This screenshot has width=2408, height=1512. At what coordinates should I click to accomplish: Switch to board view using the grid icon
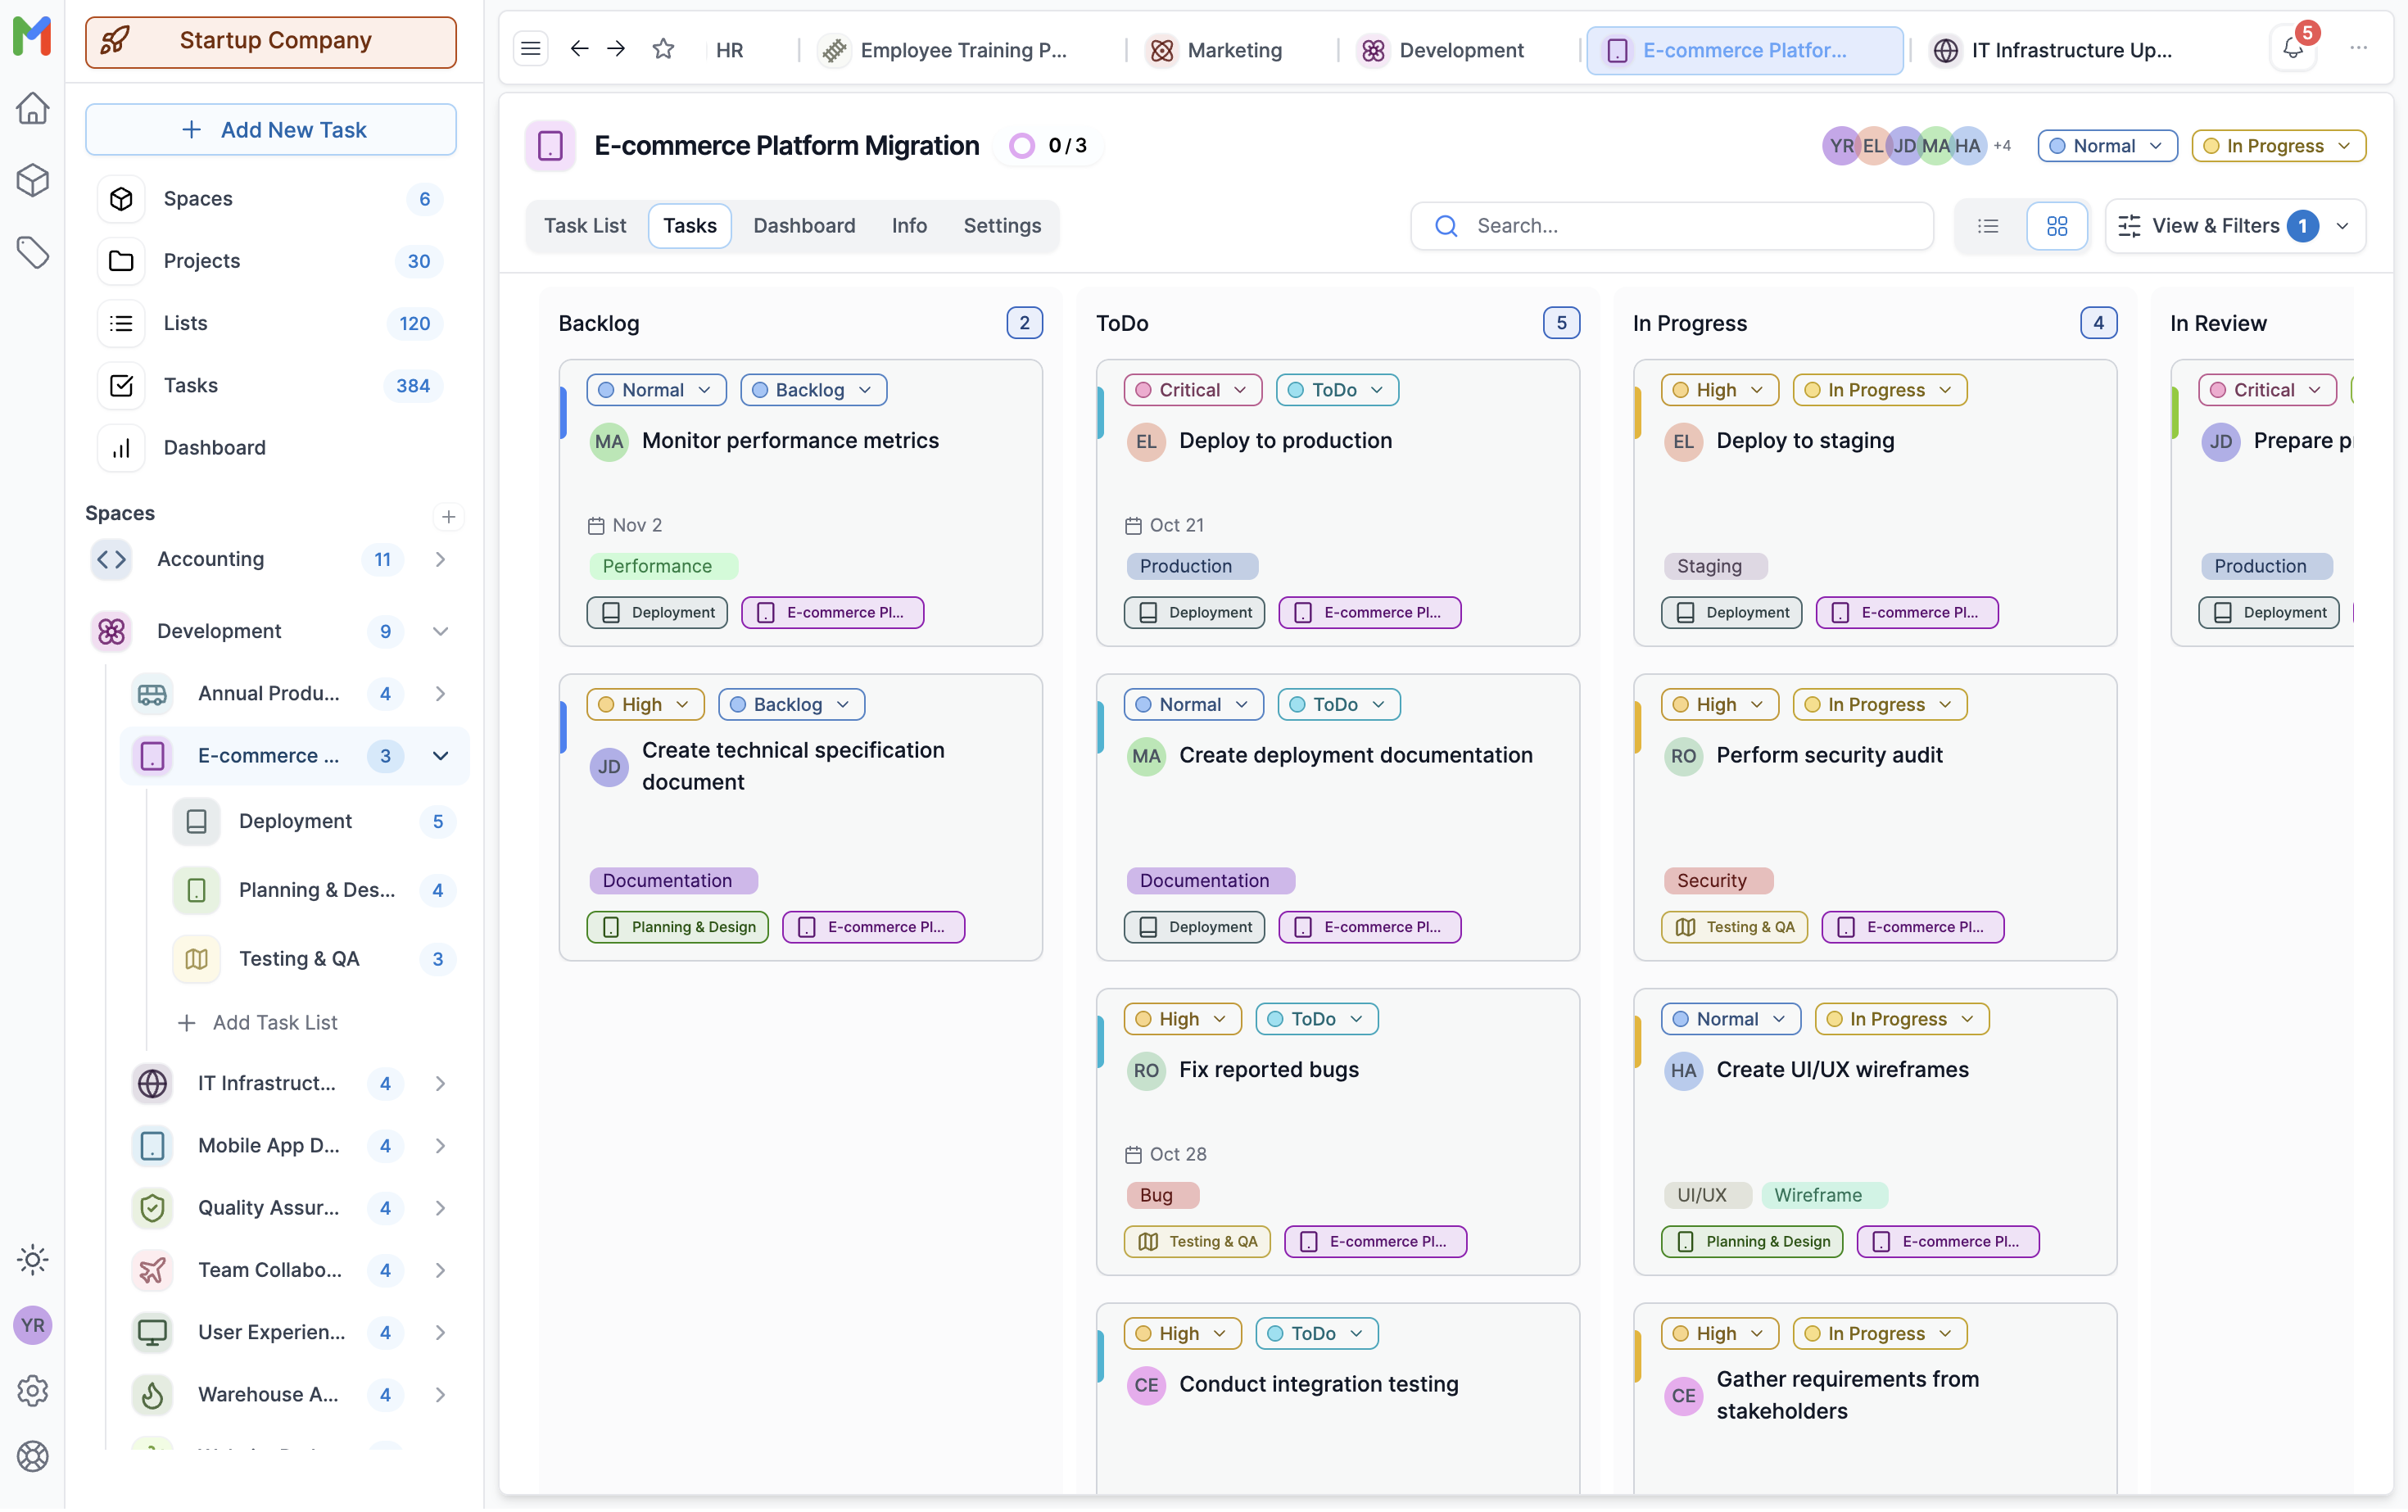[x=2057, y=225]
